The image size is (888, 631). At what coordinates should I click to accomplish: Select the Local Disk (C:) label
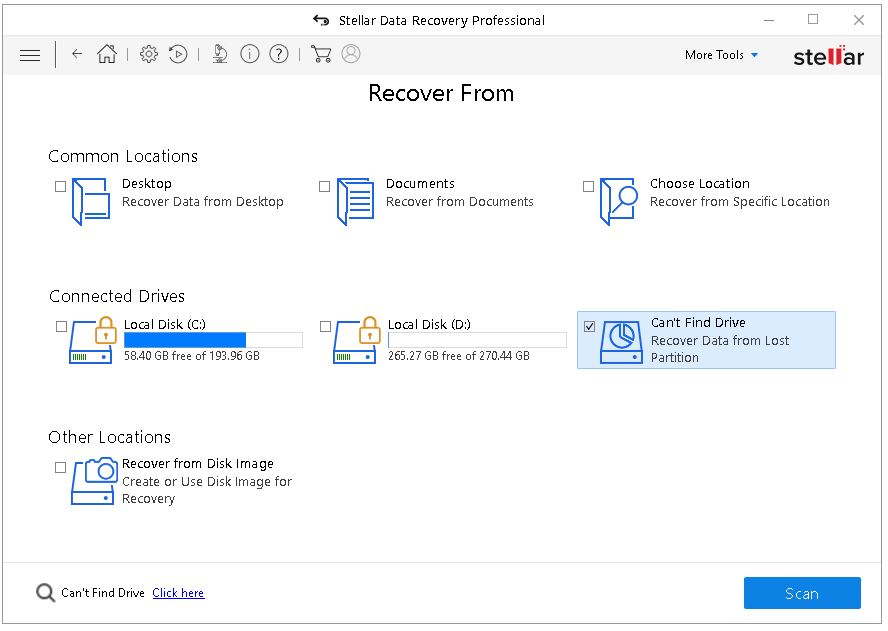pos(165,325)
